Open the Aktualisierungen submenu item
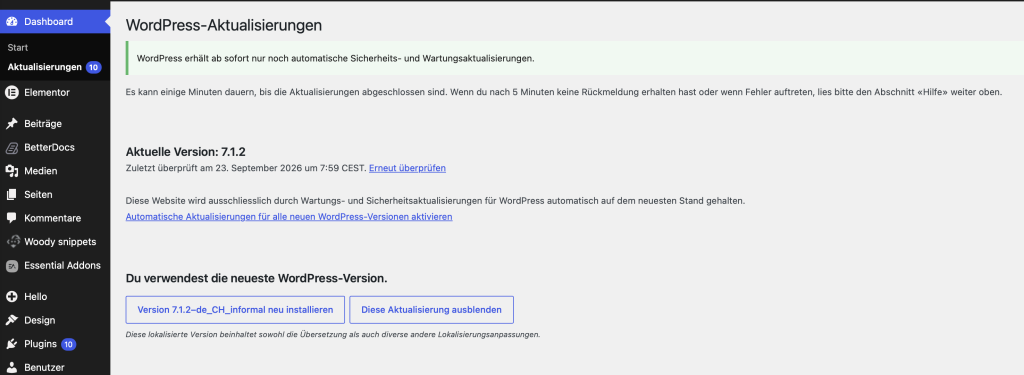1024x375 pixels. pyautogui.click(x=44, y=67)
